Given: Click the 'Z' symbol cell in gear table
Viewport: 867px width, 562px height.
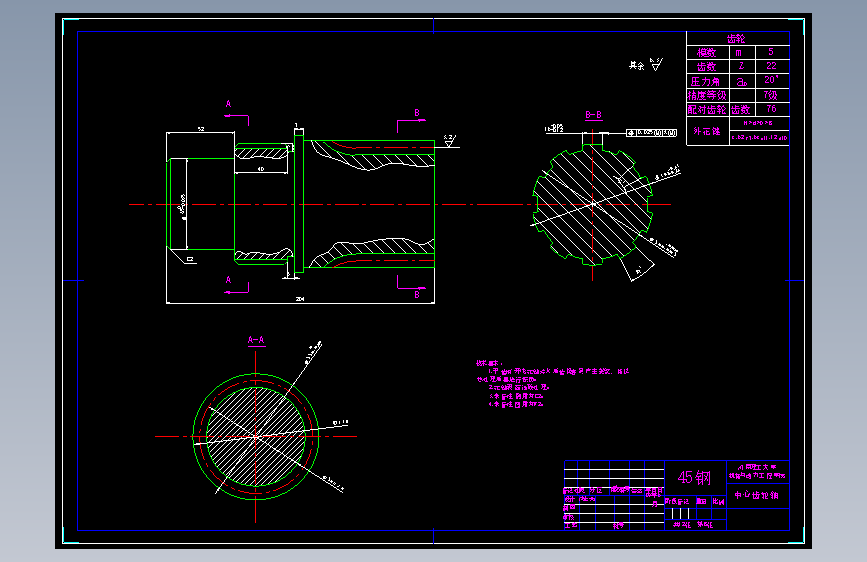Looking at the screenshot, I should pyautogui.click(x=741, y=66).
